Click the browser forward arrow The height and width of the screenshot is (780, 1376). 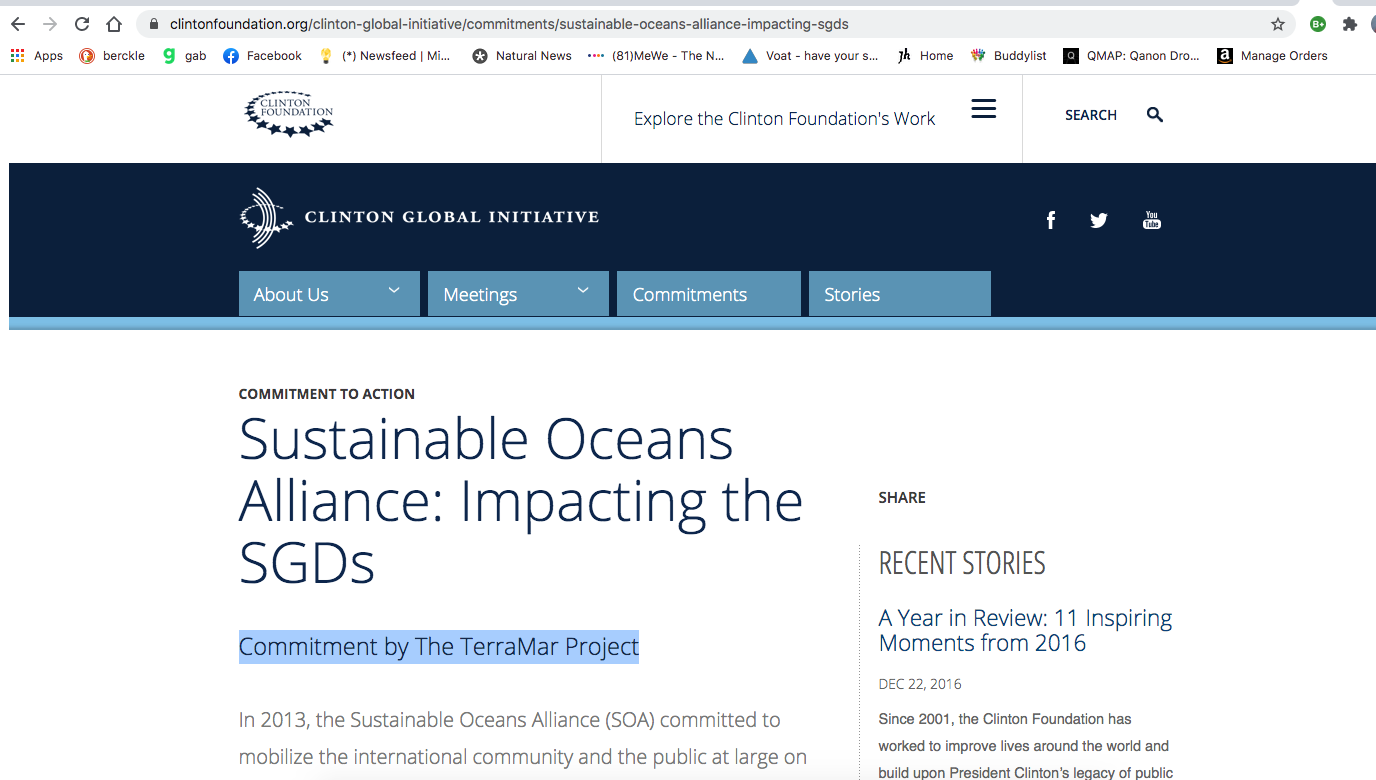(50, 24)
